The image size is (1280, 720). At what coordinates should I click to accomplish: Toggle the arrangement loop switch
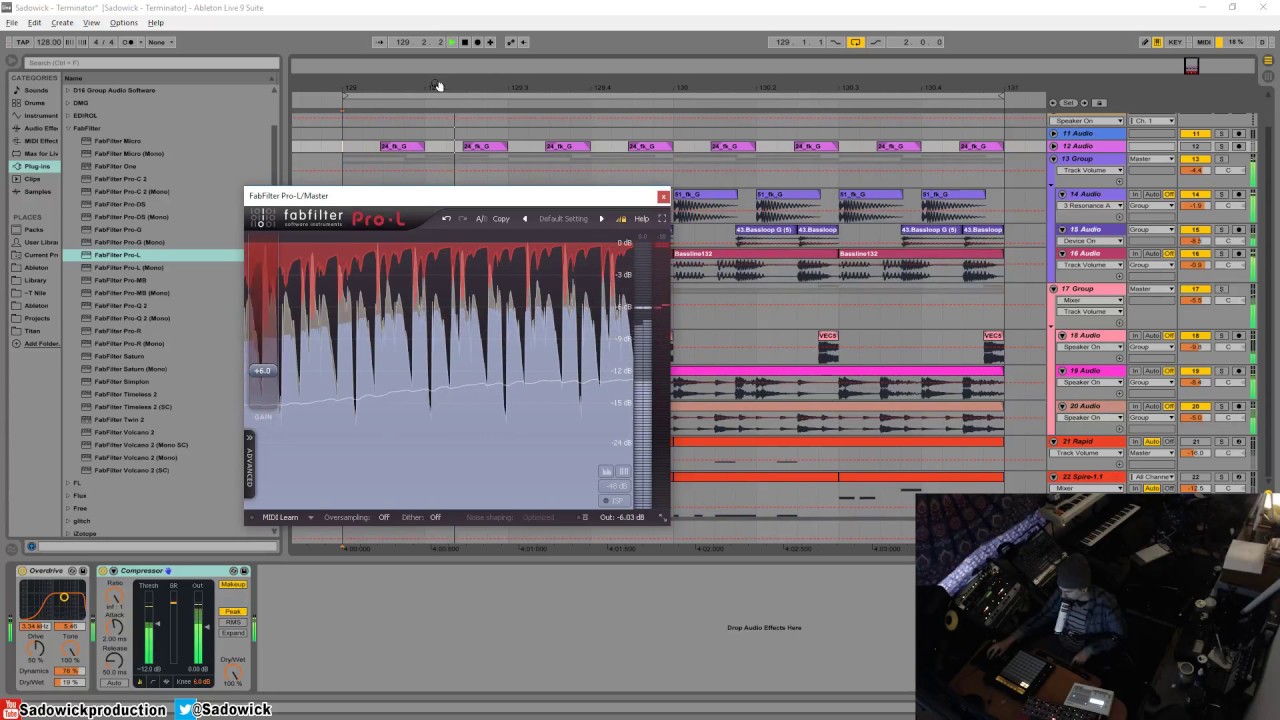coord(855,42)
